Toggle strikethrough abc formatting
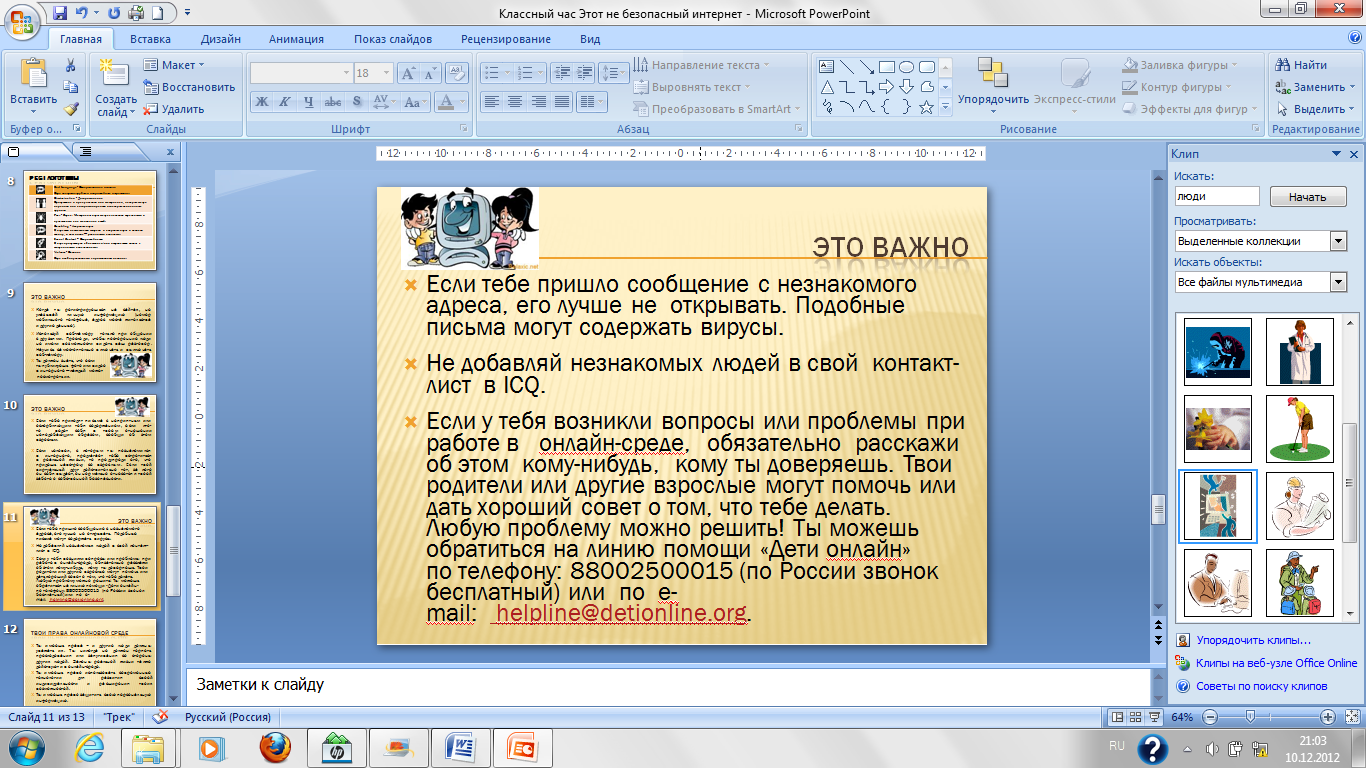This screenshot has width=1366, height=768. [x=334, y=101]
